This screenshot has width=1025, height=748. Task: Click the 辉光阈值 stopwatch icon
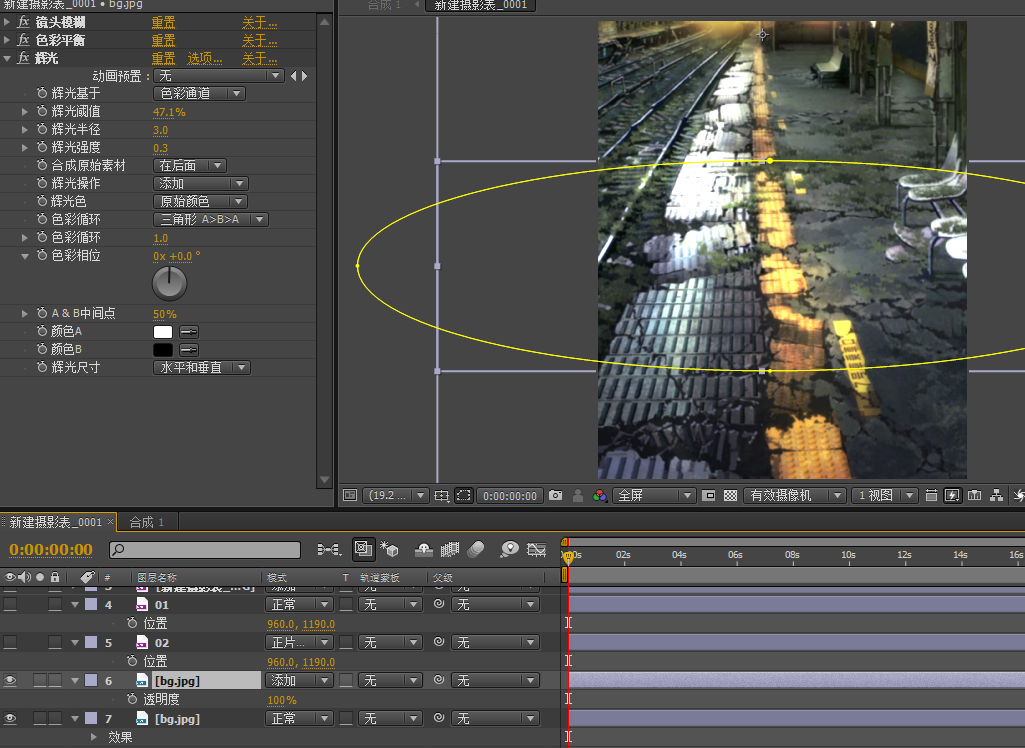tap(42, 112)
